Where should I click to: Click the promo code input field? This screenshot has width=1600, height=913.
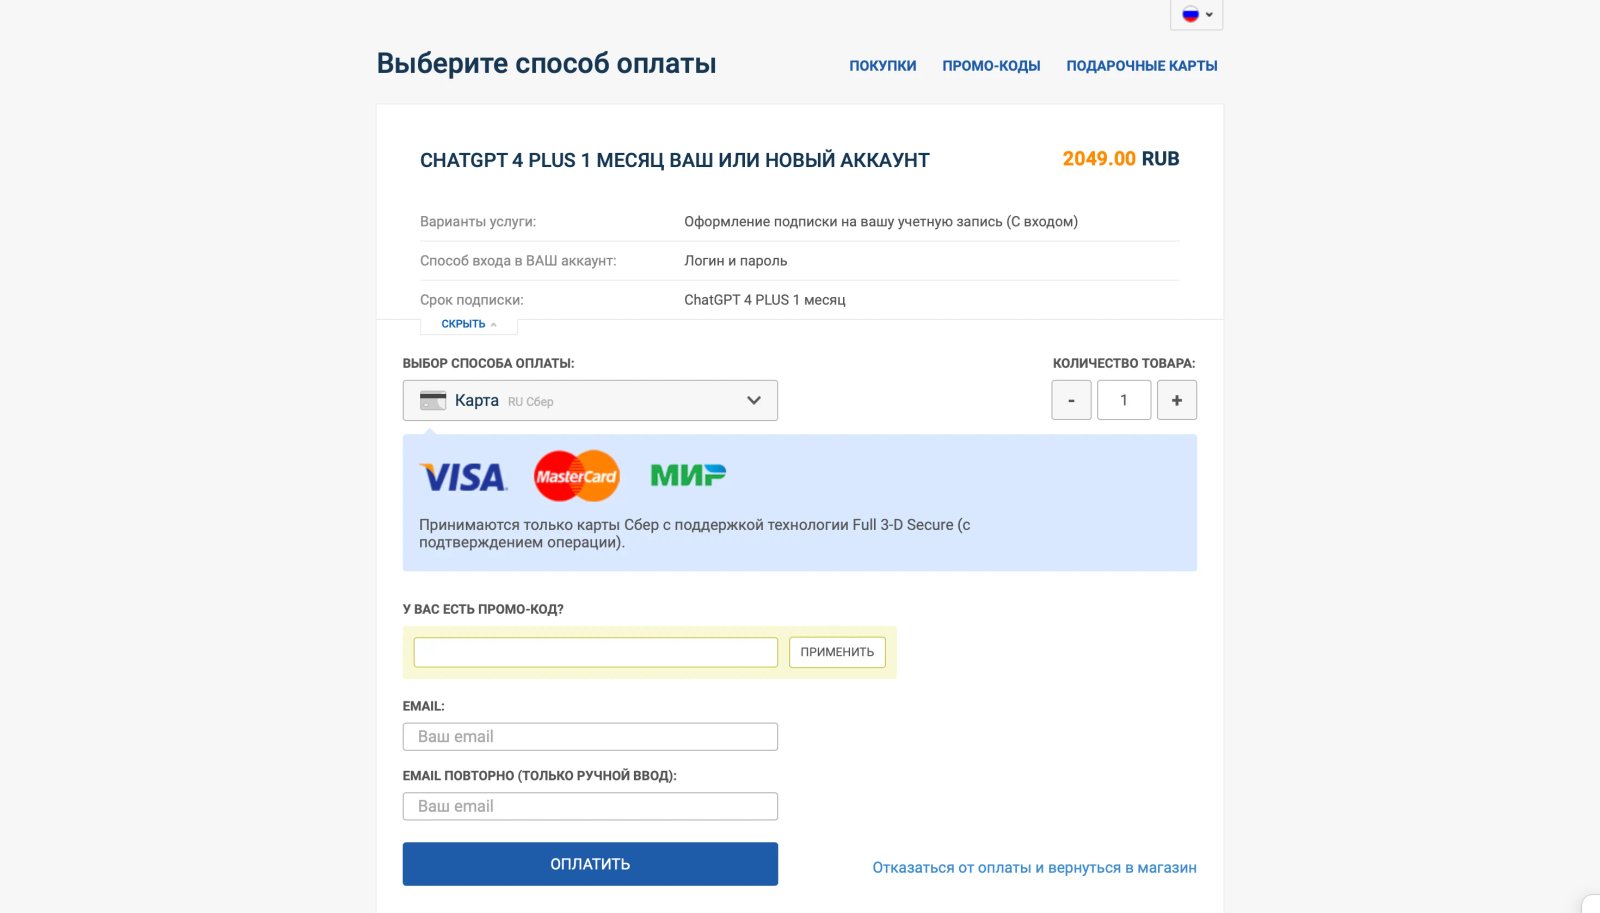click(594, 651)
